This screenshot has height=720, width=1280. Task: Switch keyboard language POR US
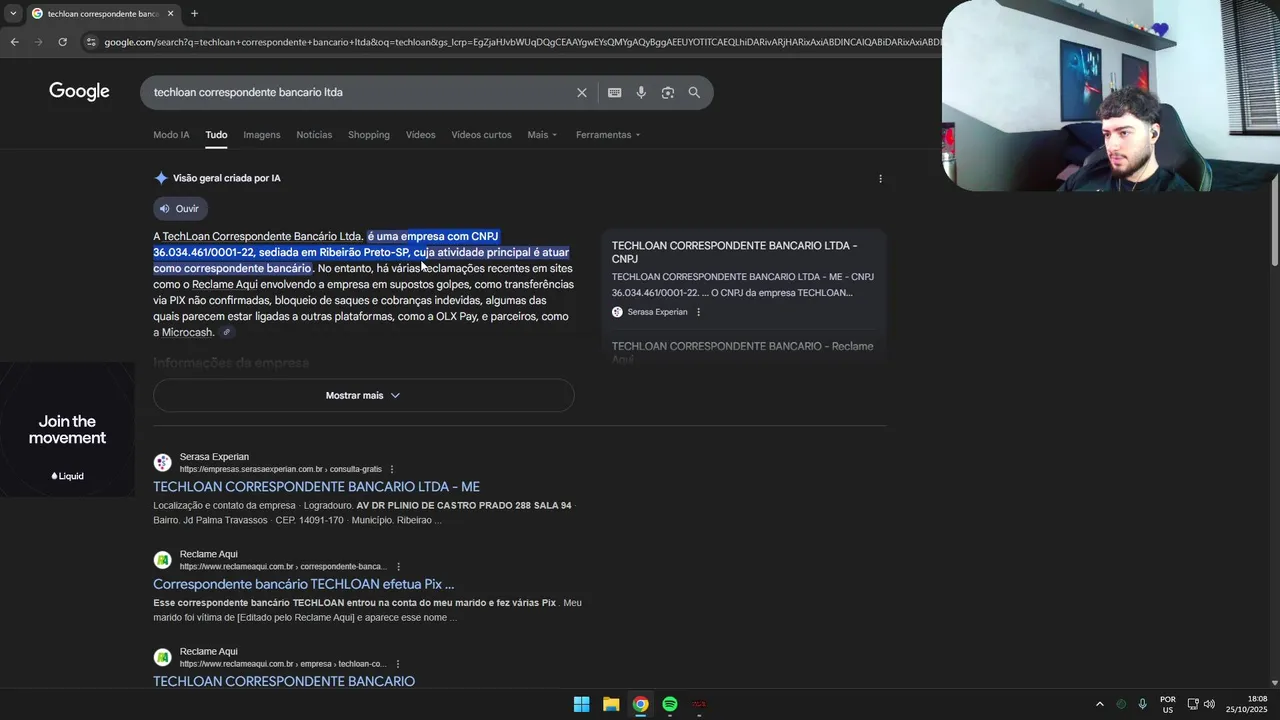click(1168, 704)
